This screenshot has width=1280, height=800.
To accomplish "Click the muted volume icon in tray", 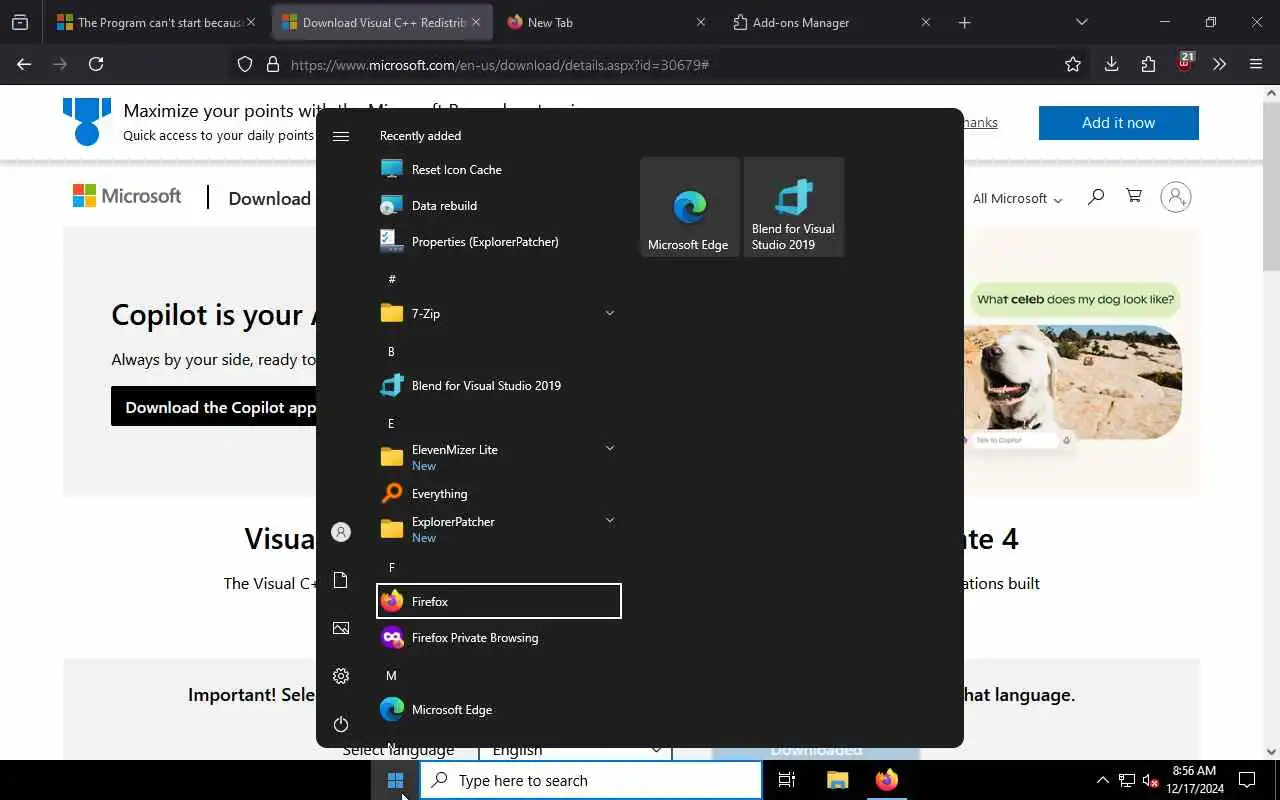I will pyautogui.click(x=1151, y=780).
